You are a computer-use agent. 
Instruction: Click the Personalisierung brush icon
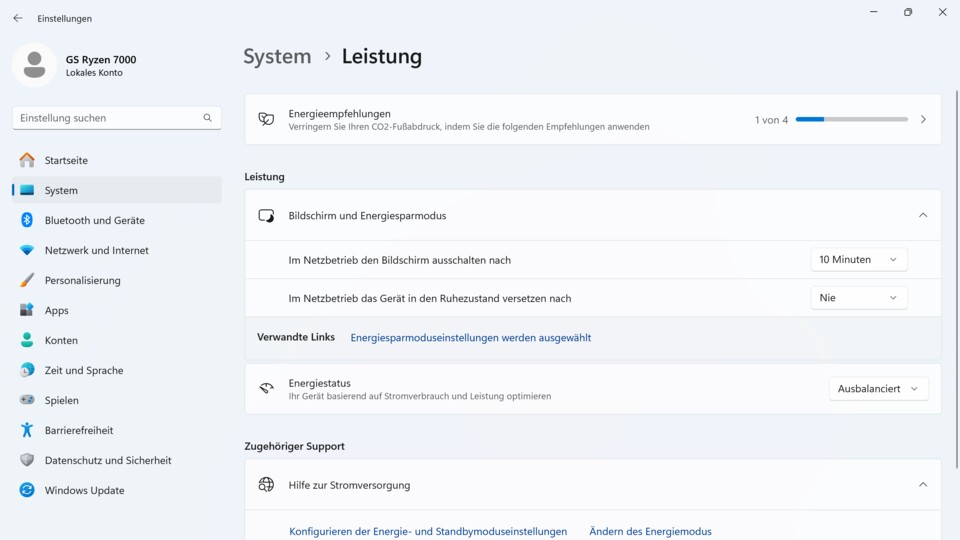point(27,280)
